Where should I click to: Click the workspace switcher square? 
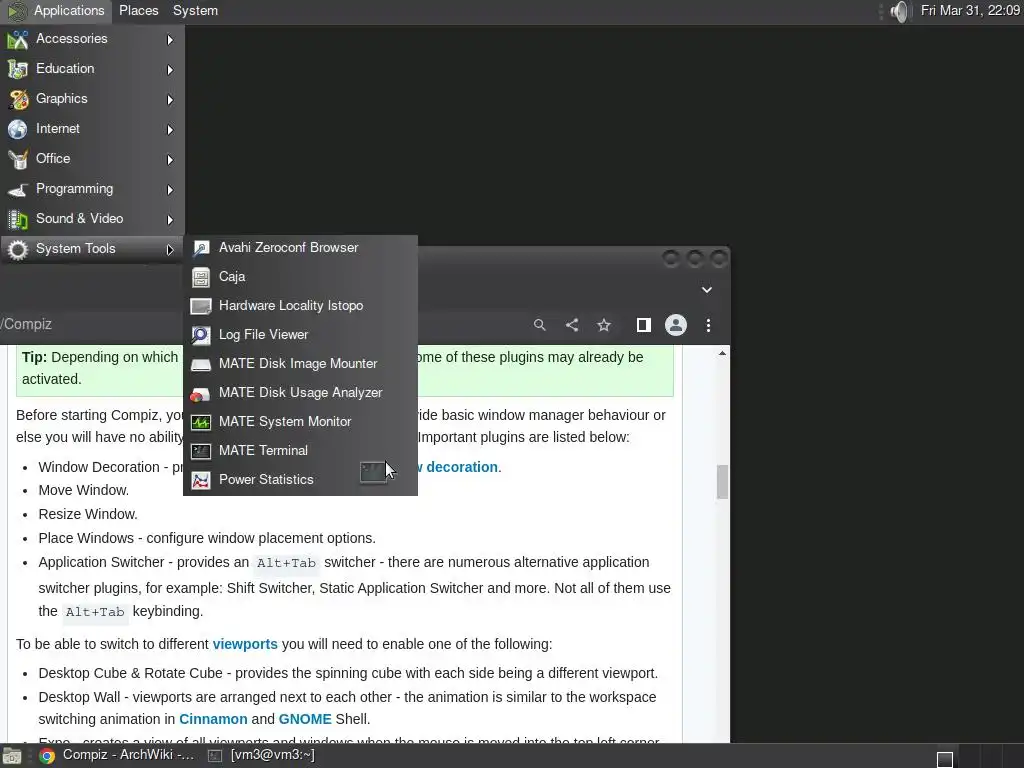tap(945, 760)
